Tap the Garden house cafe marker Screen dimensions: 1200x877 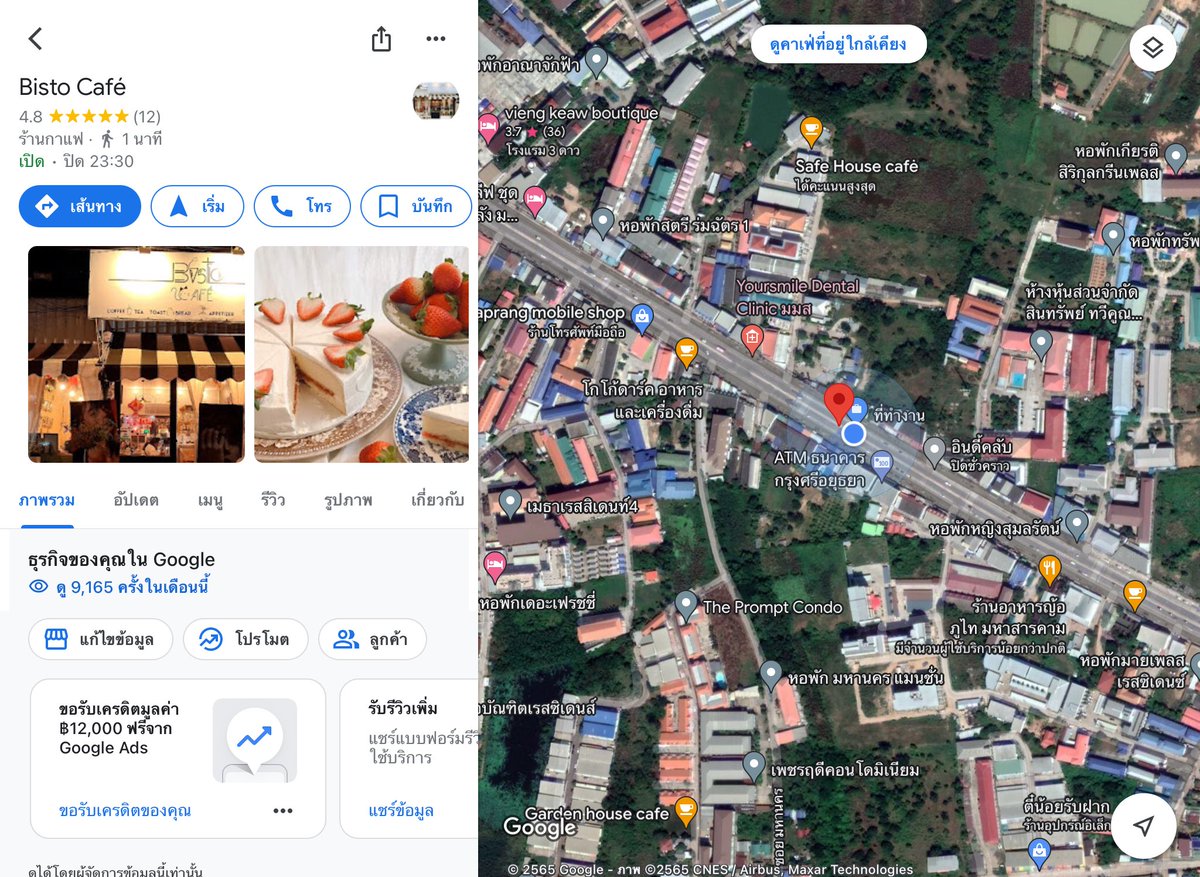coord(685,811)
